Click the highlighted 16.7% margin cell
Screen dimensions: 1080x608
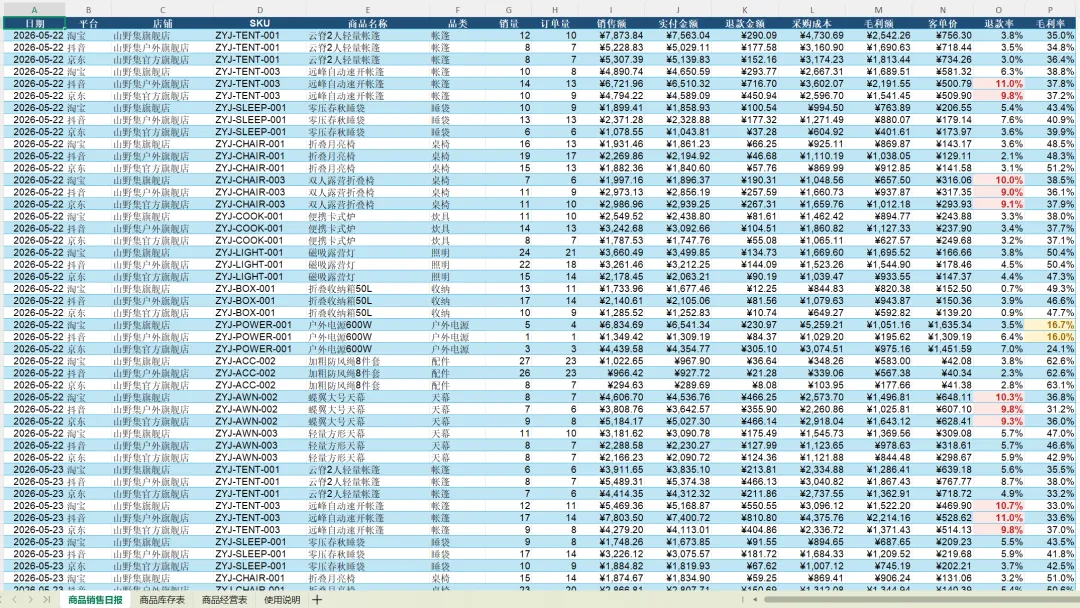1050,325
